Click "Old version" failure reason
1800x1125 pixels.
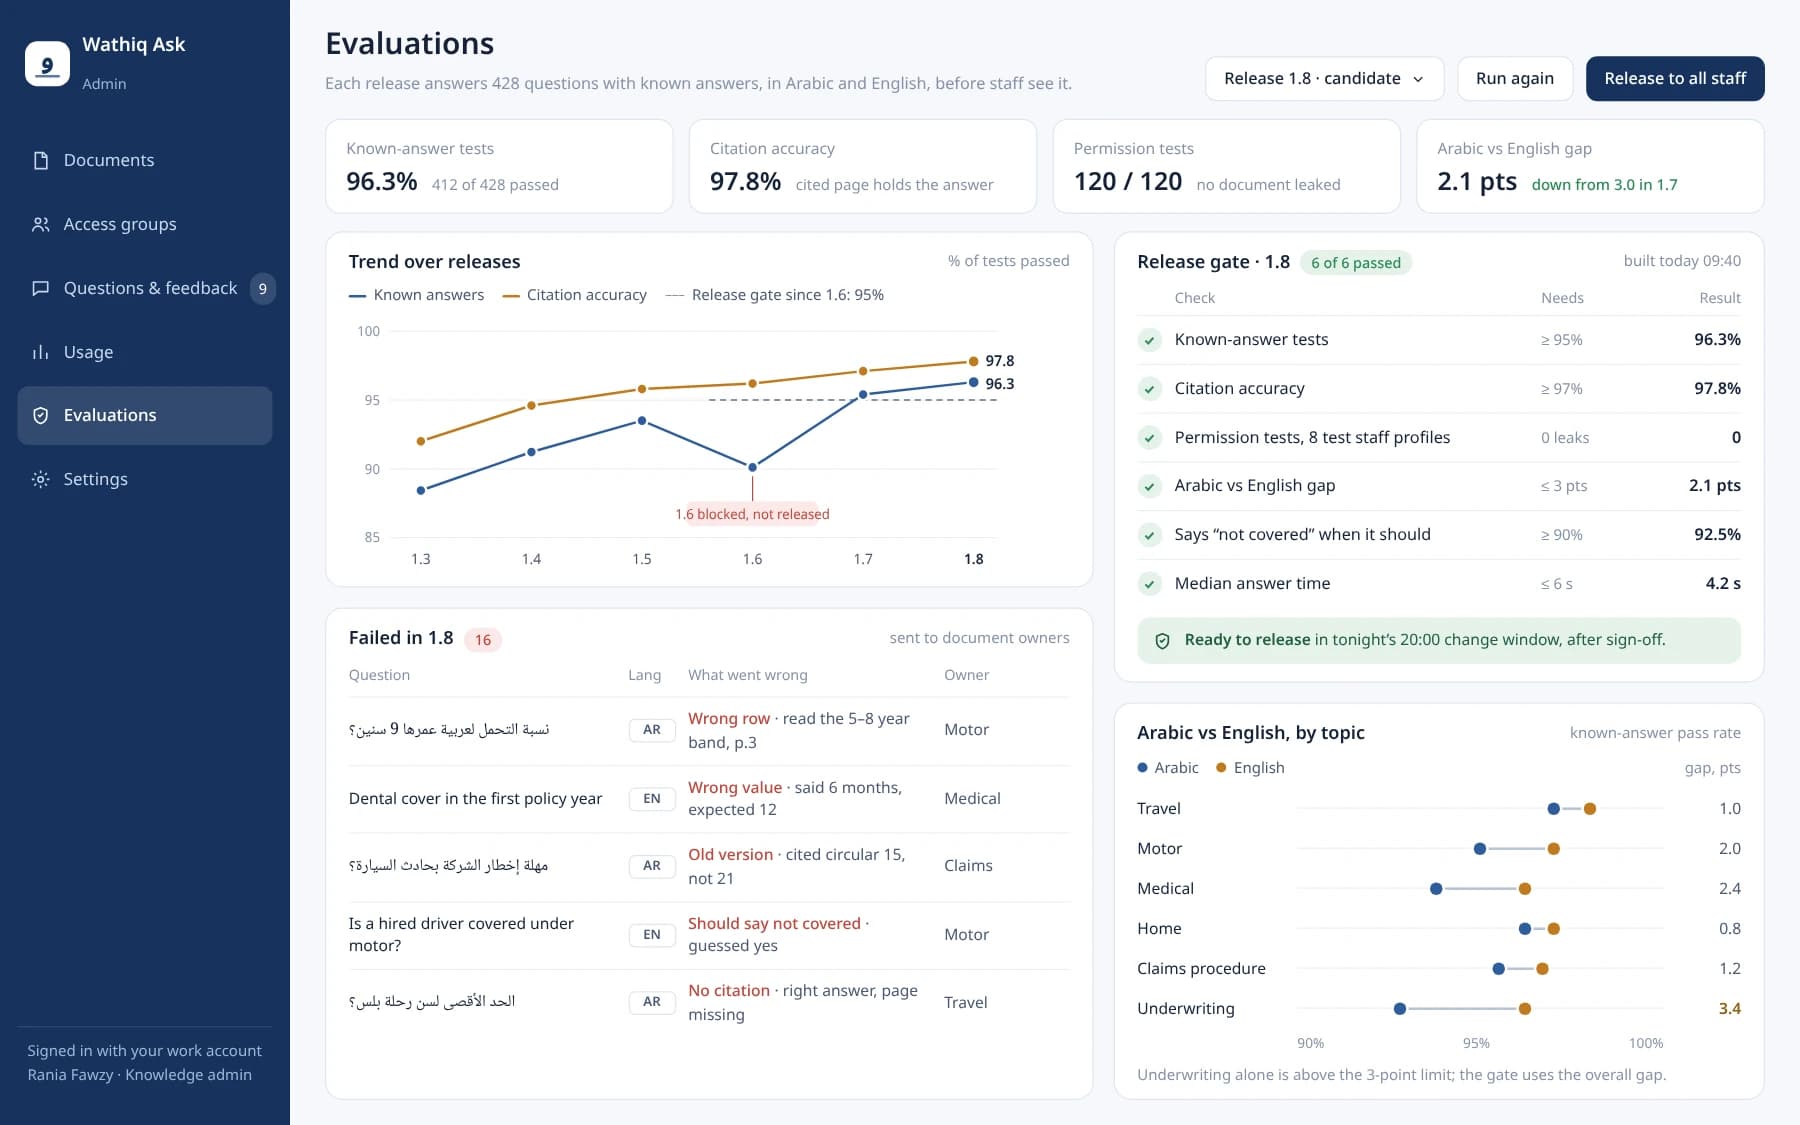coord(730,855)
